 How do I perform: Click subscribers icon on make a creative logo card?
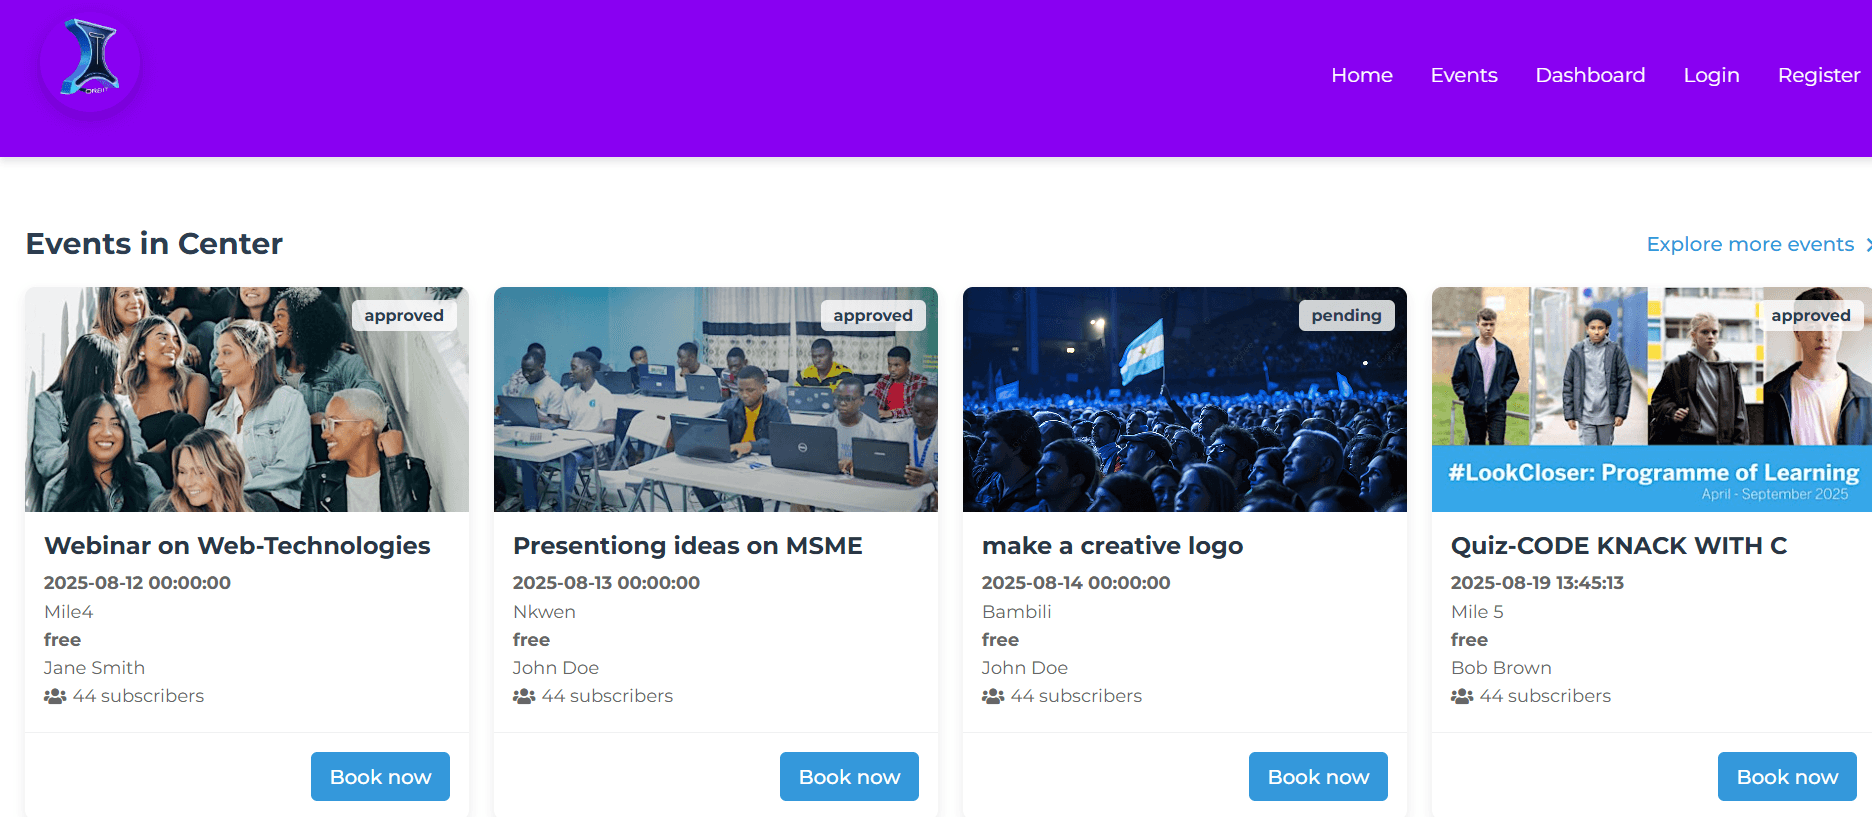click(x=993, y=696)
